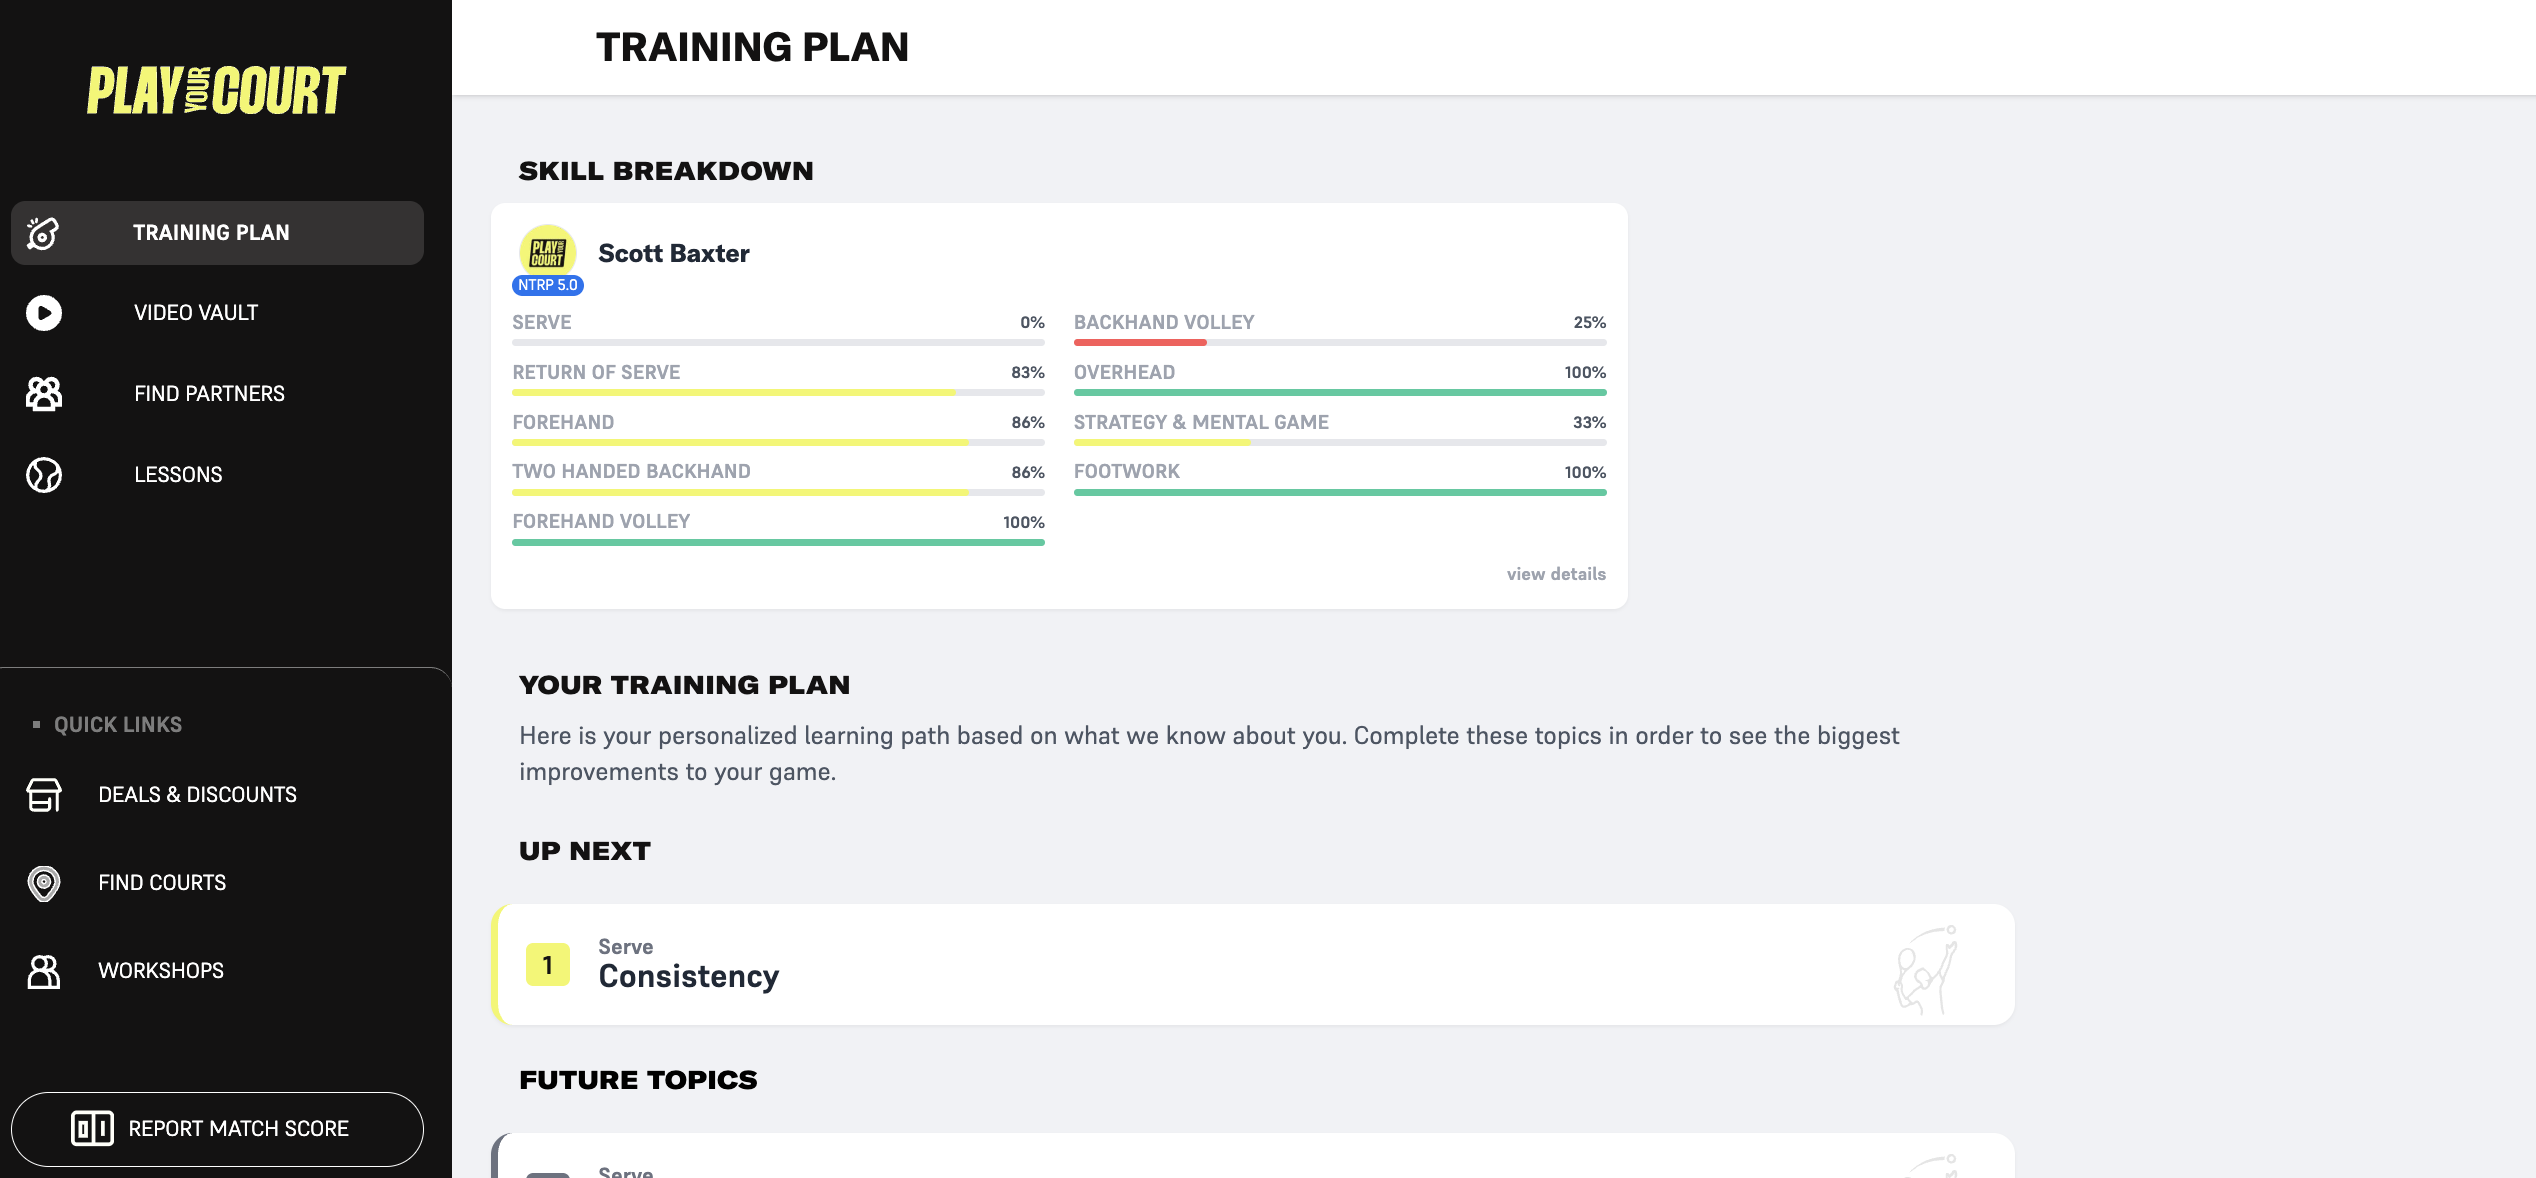Open the Video Vault menu item
This screenshot has width=2536, height=1178.
pos(217,313)
